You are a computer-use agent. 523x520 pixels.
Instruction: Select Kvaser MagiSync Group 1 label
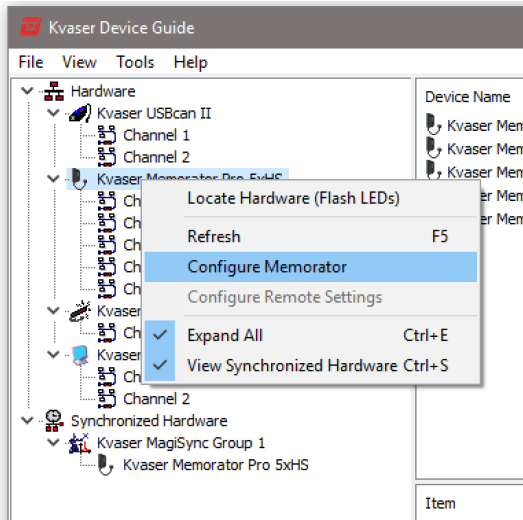pos(181,443)
